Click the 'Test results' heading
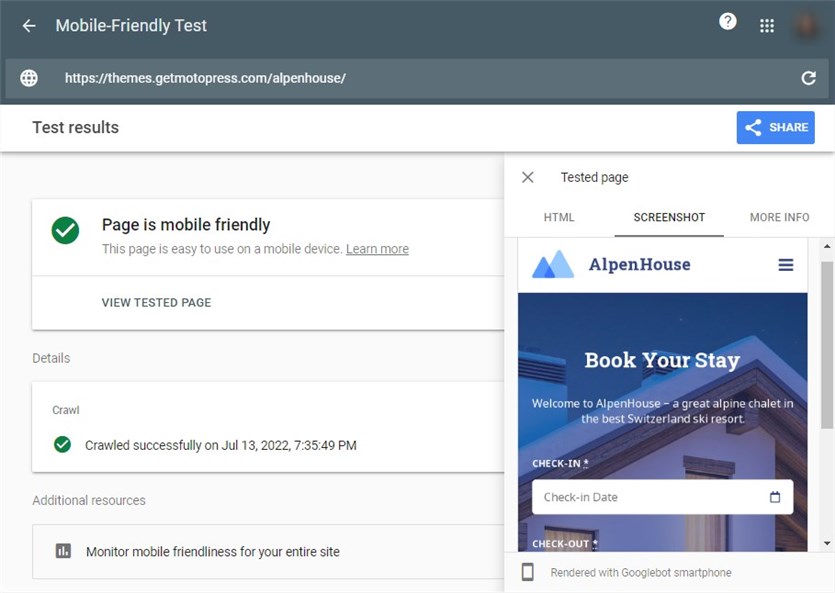 pyautogui.click(x=76, y=127)
